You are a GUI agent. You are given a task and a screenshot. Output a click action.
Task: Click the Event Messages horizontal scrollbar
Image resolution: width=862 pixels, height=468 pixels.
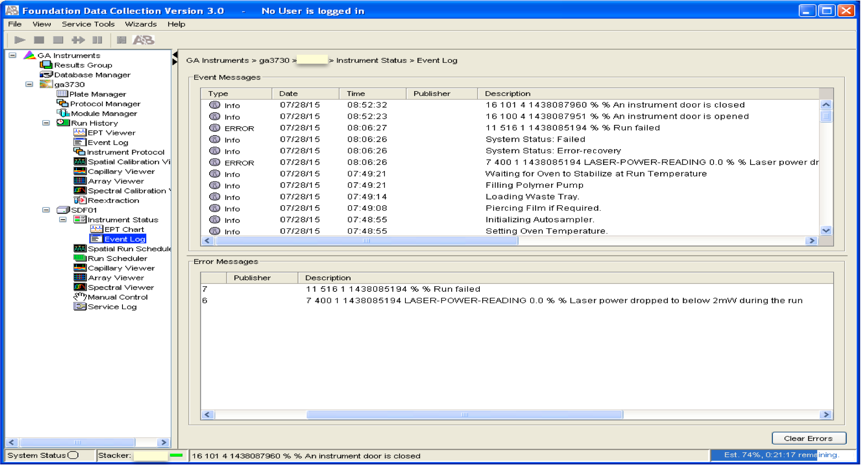coord(440,241)
